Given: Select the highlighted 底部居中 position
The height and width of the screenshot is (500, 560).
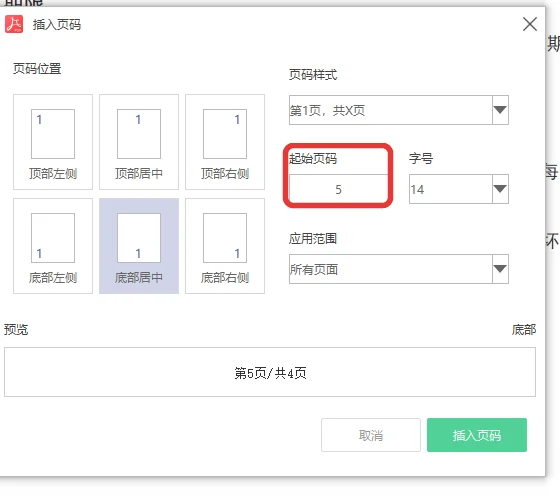Looking at the screenshot, I should 139,246.
